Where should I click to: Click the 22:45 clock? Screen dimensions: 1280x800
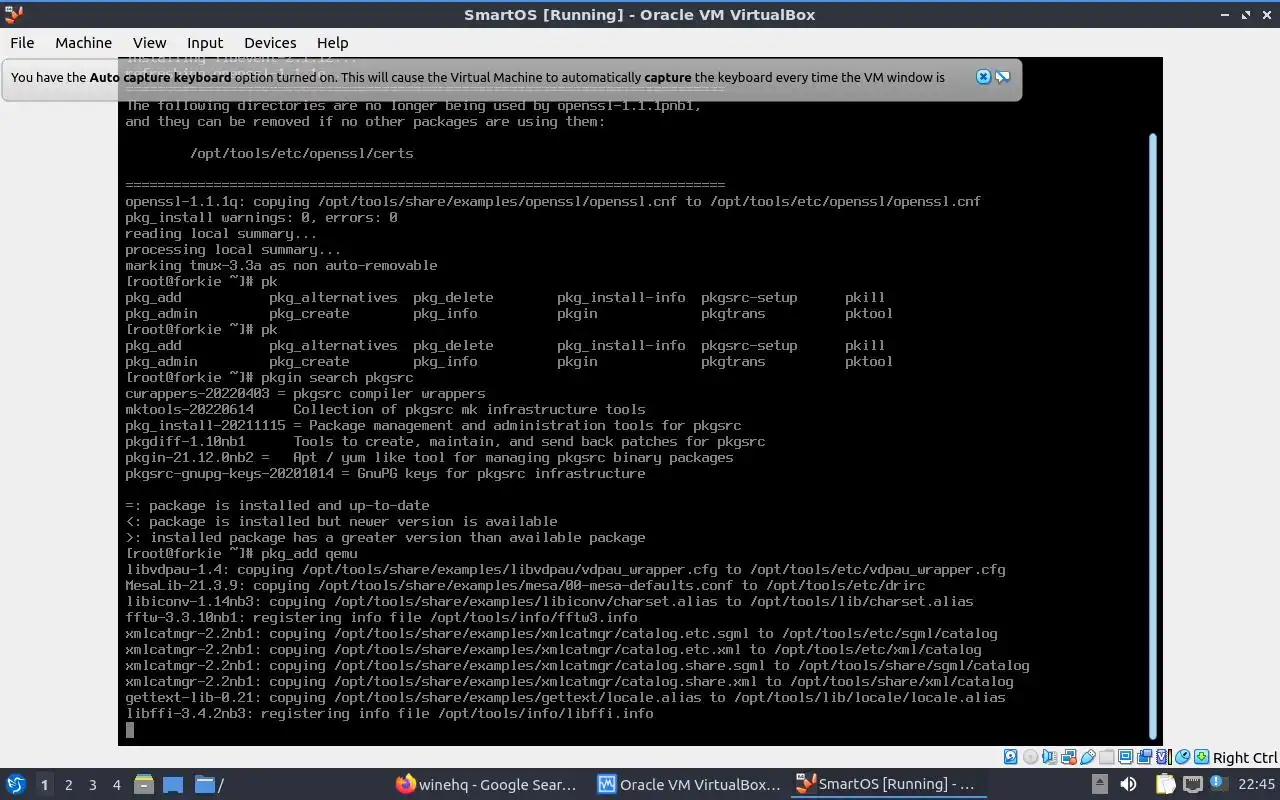[x=1257, y=784]
